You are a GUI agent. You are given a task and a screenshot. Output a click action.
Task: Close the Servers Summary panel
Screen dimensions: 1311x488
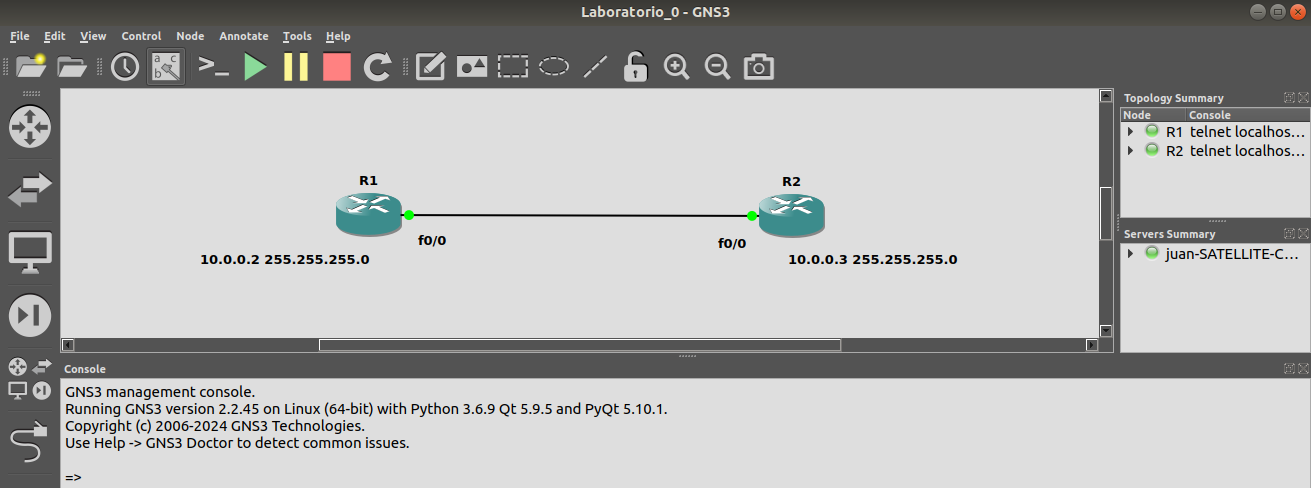point(1303,233)
